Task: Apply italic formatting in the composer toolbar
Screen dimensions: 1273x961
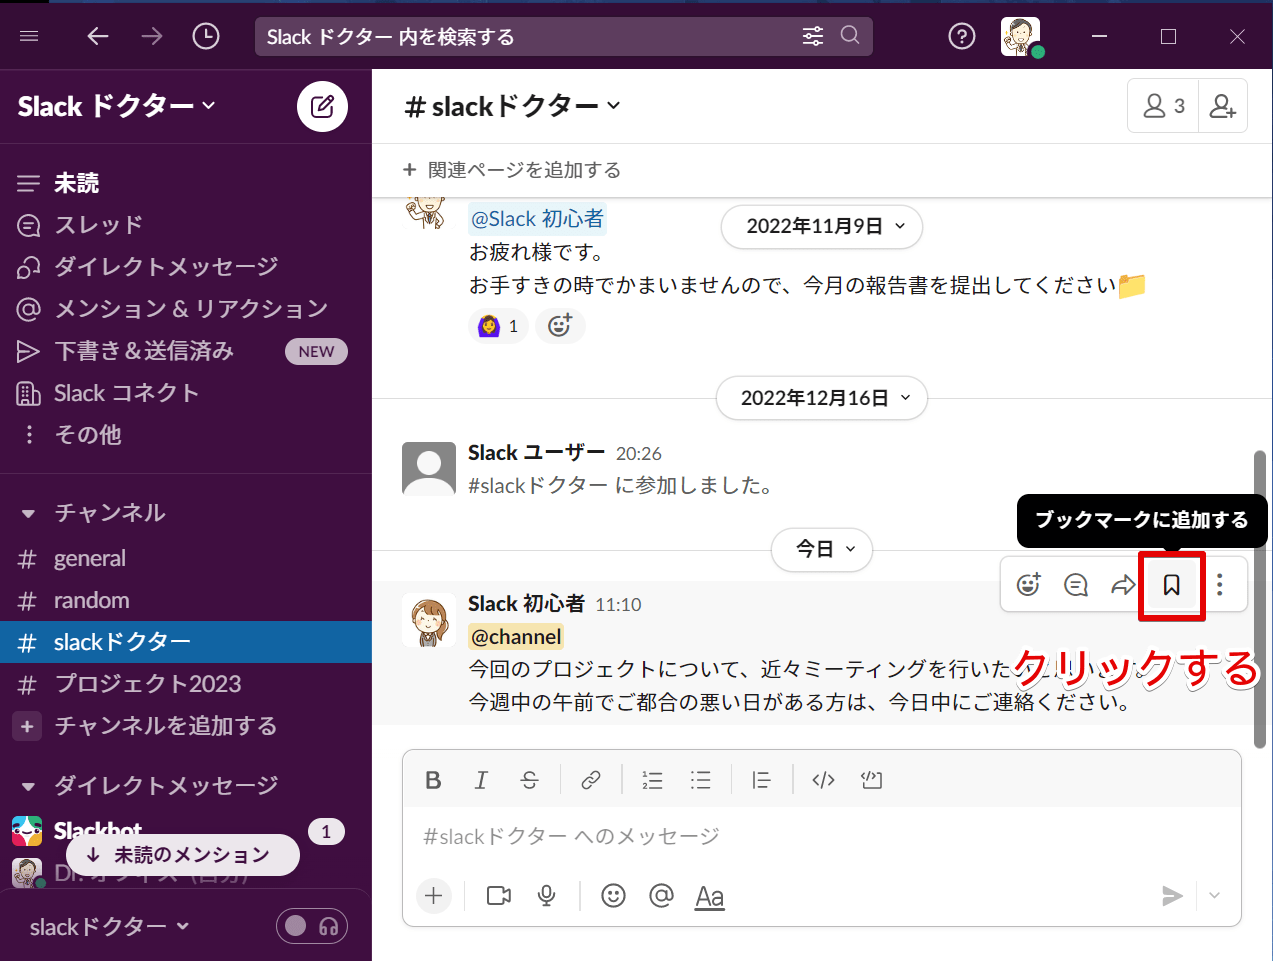Action: (x=481, y=779)
